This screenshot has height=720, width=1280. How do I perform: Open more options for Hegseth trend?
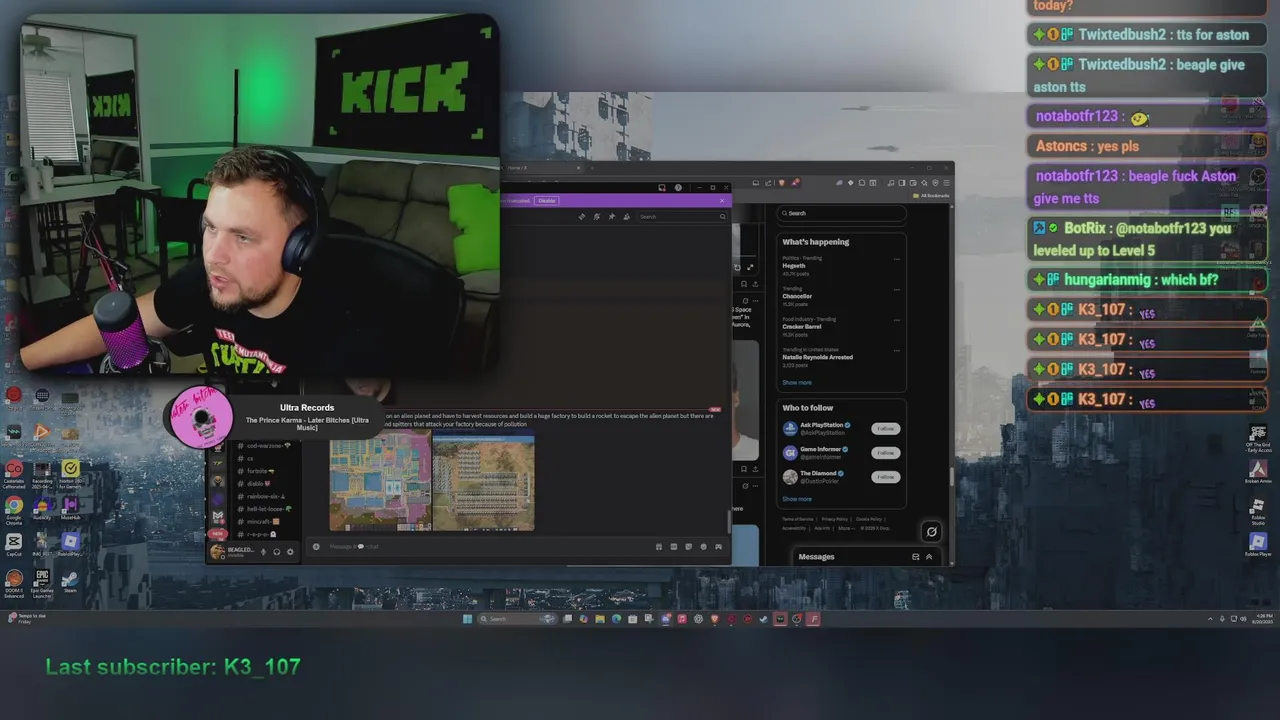pos(896,259)
